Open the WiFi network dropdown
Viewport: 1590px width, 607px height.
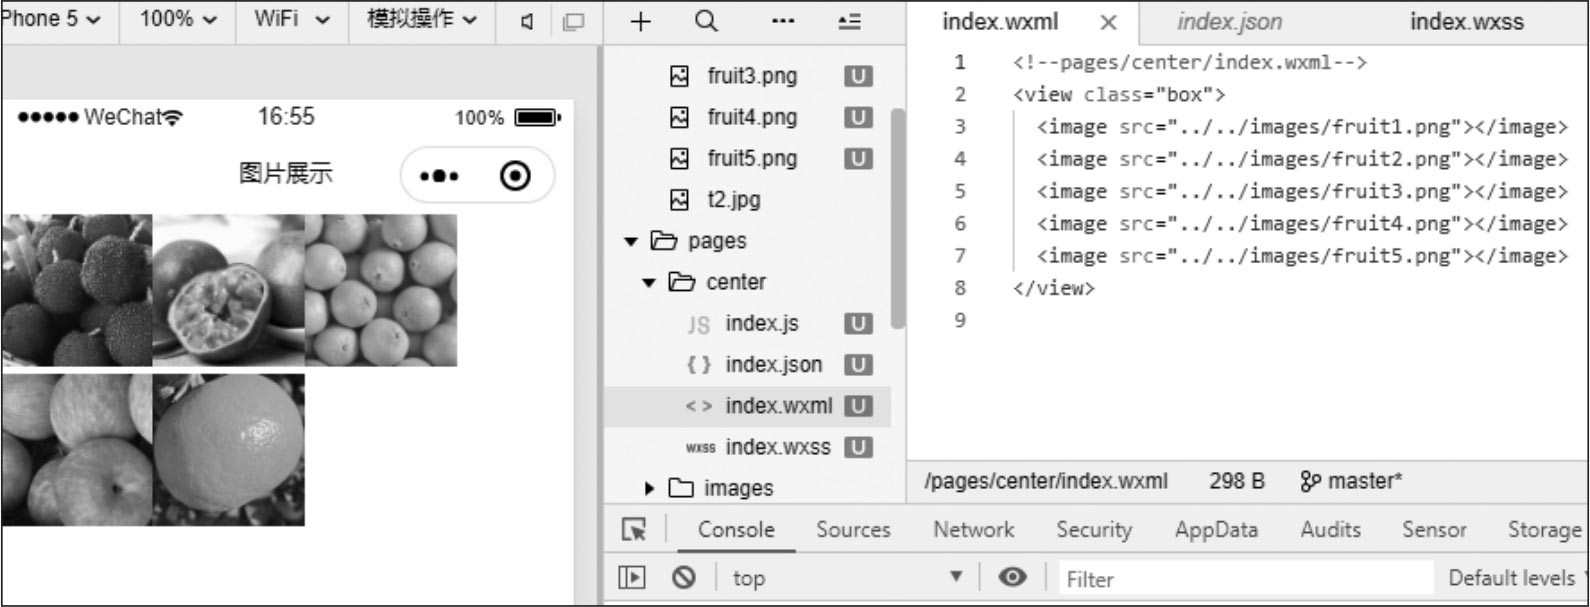pos(292,19)
